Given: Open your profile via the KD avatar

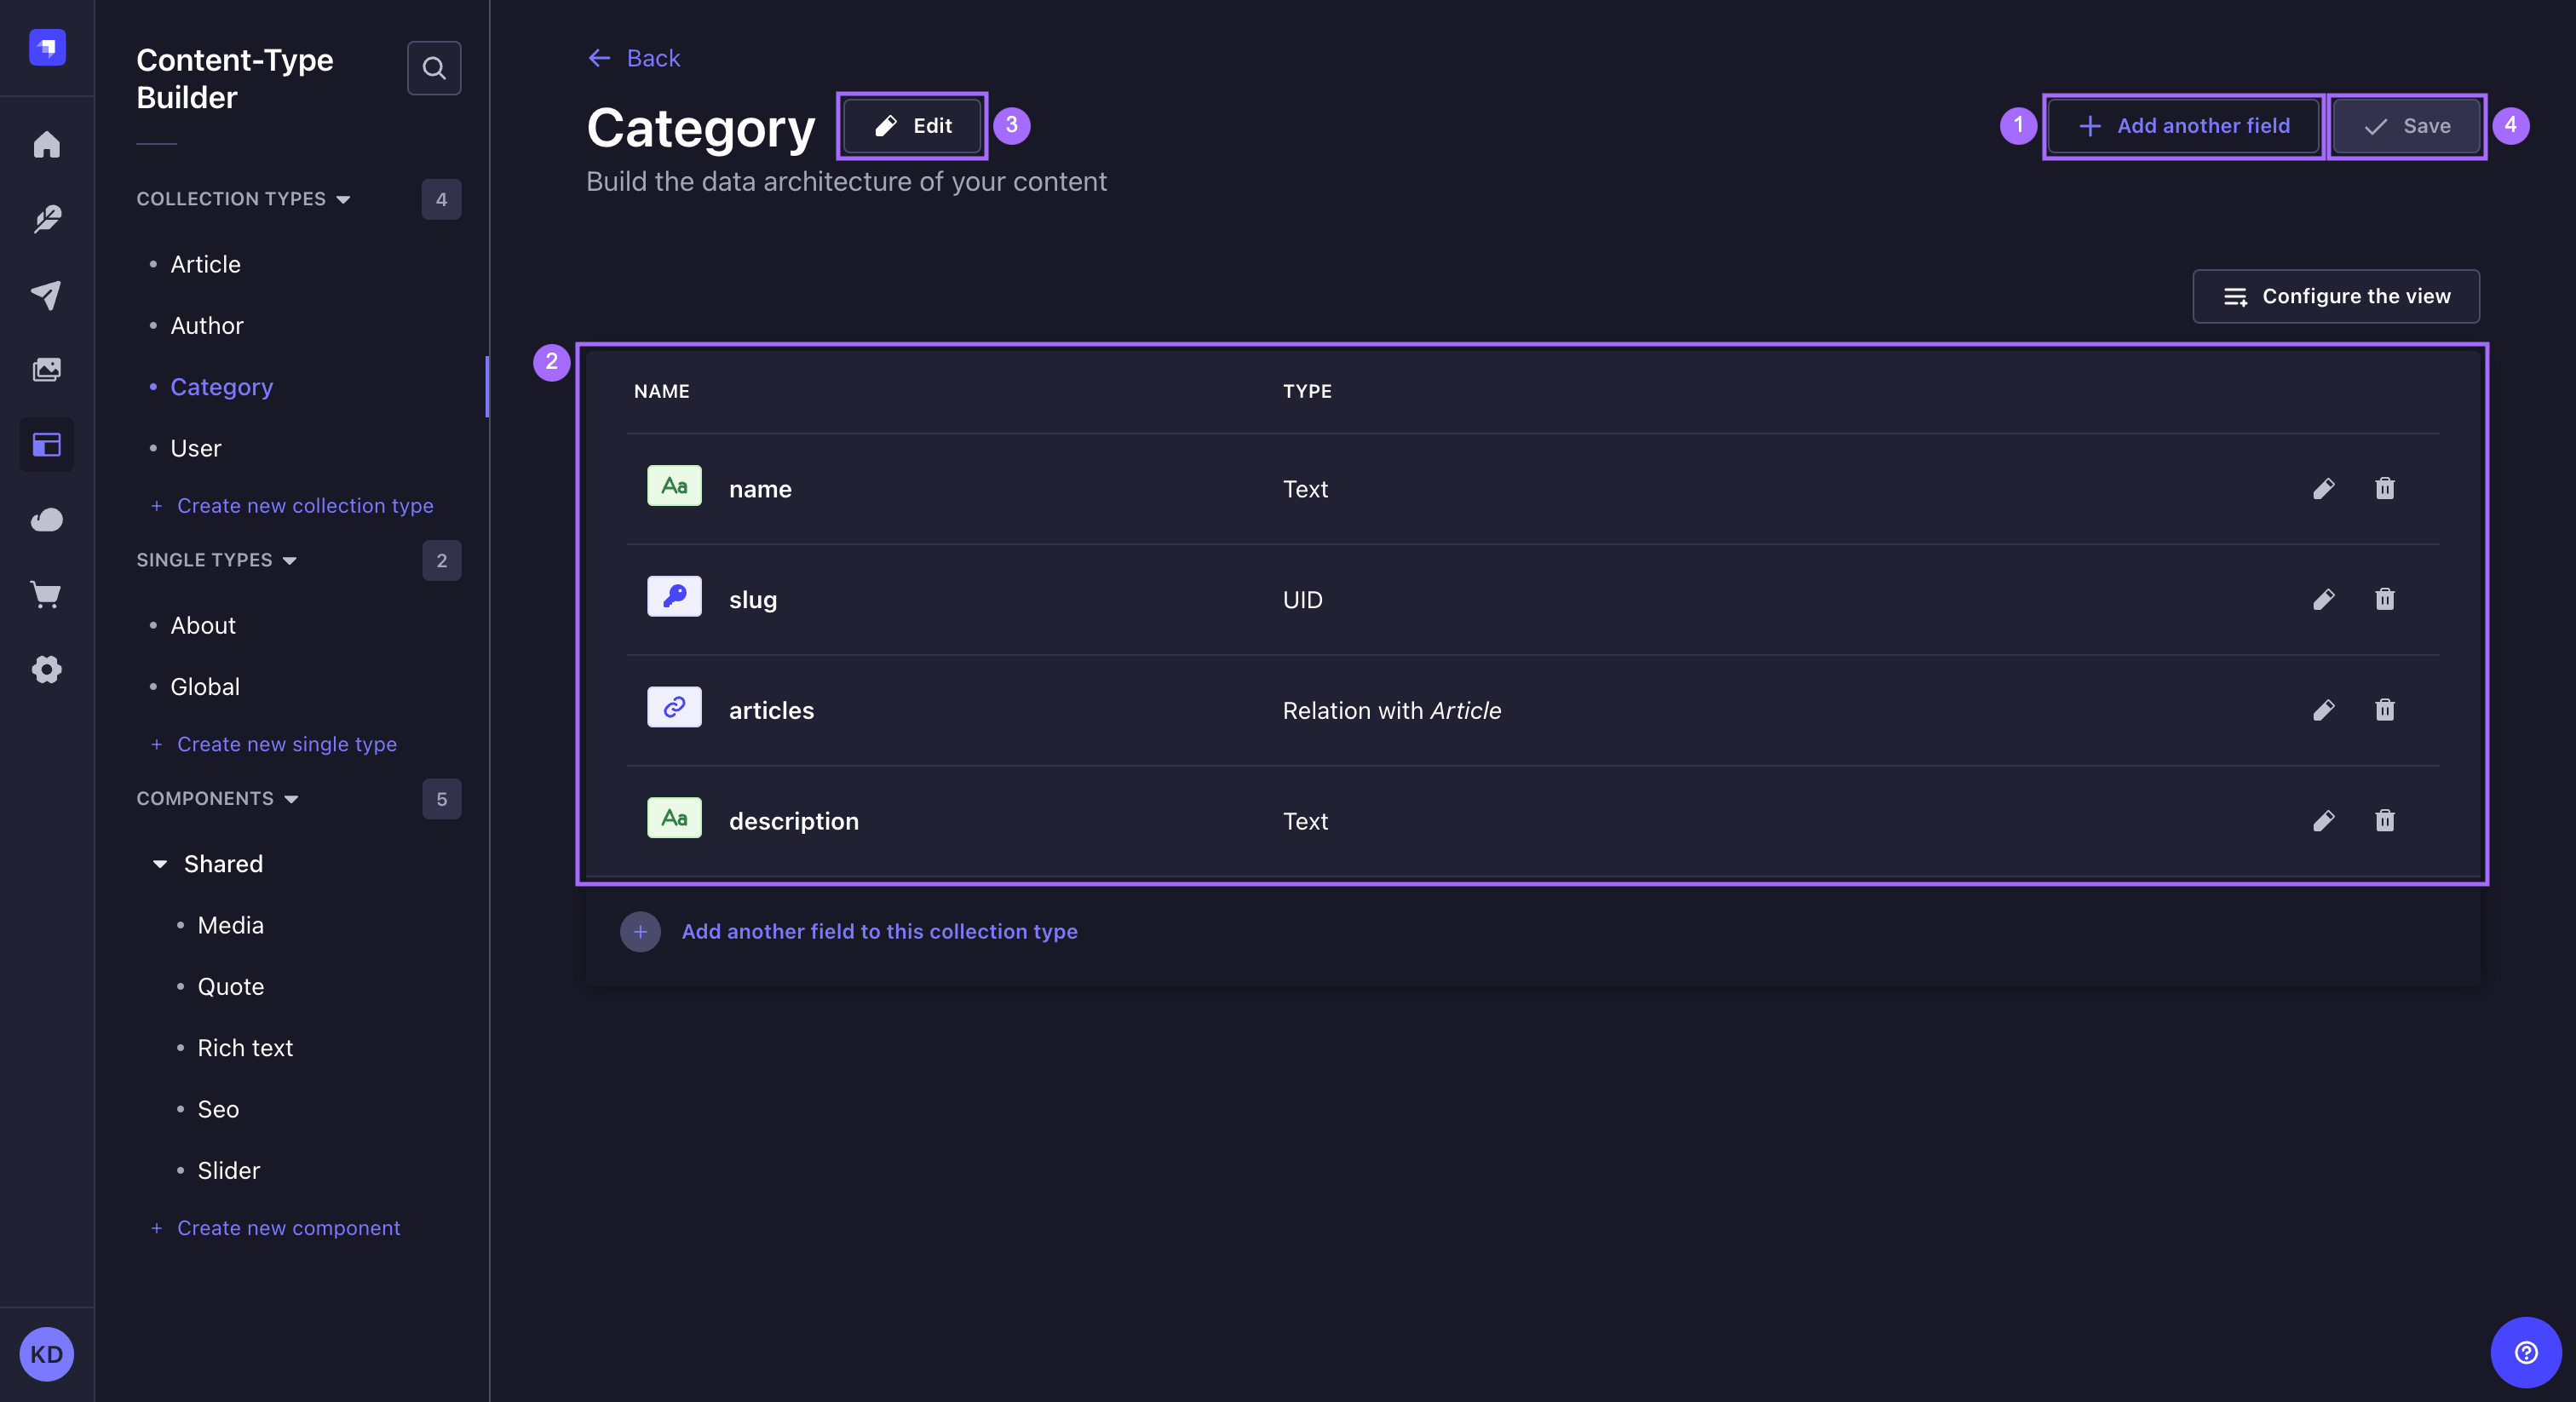Looking at the screenshot, I should 46,1354.
